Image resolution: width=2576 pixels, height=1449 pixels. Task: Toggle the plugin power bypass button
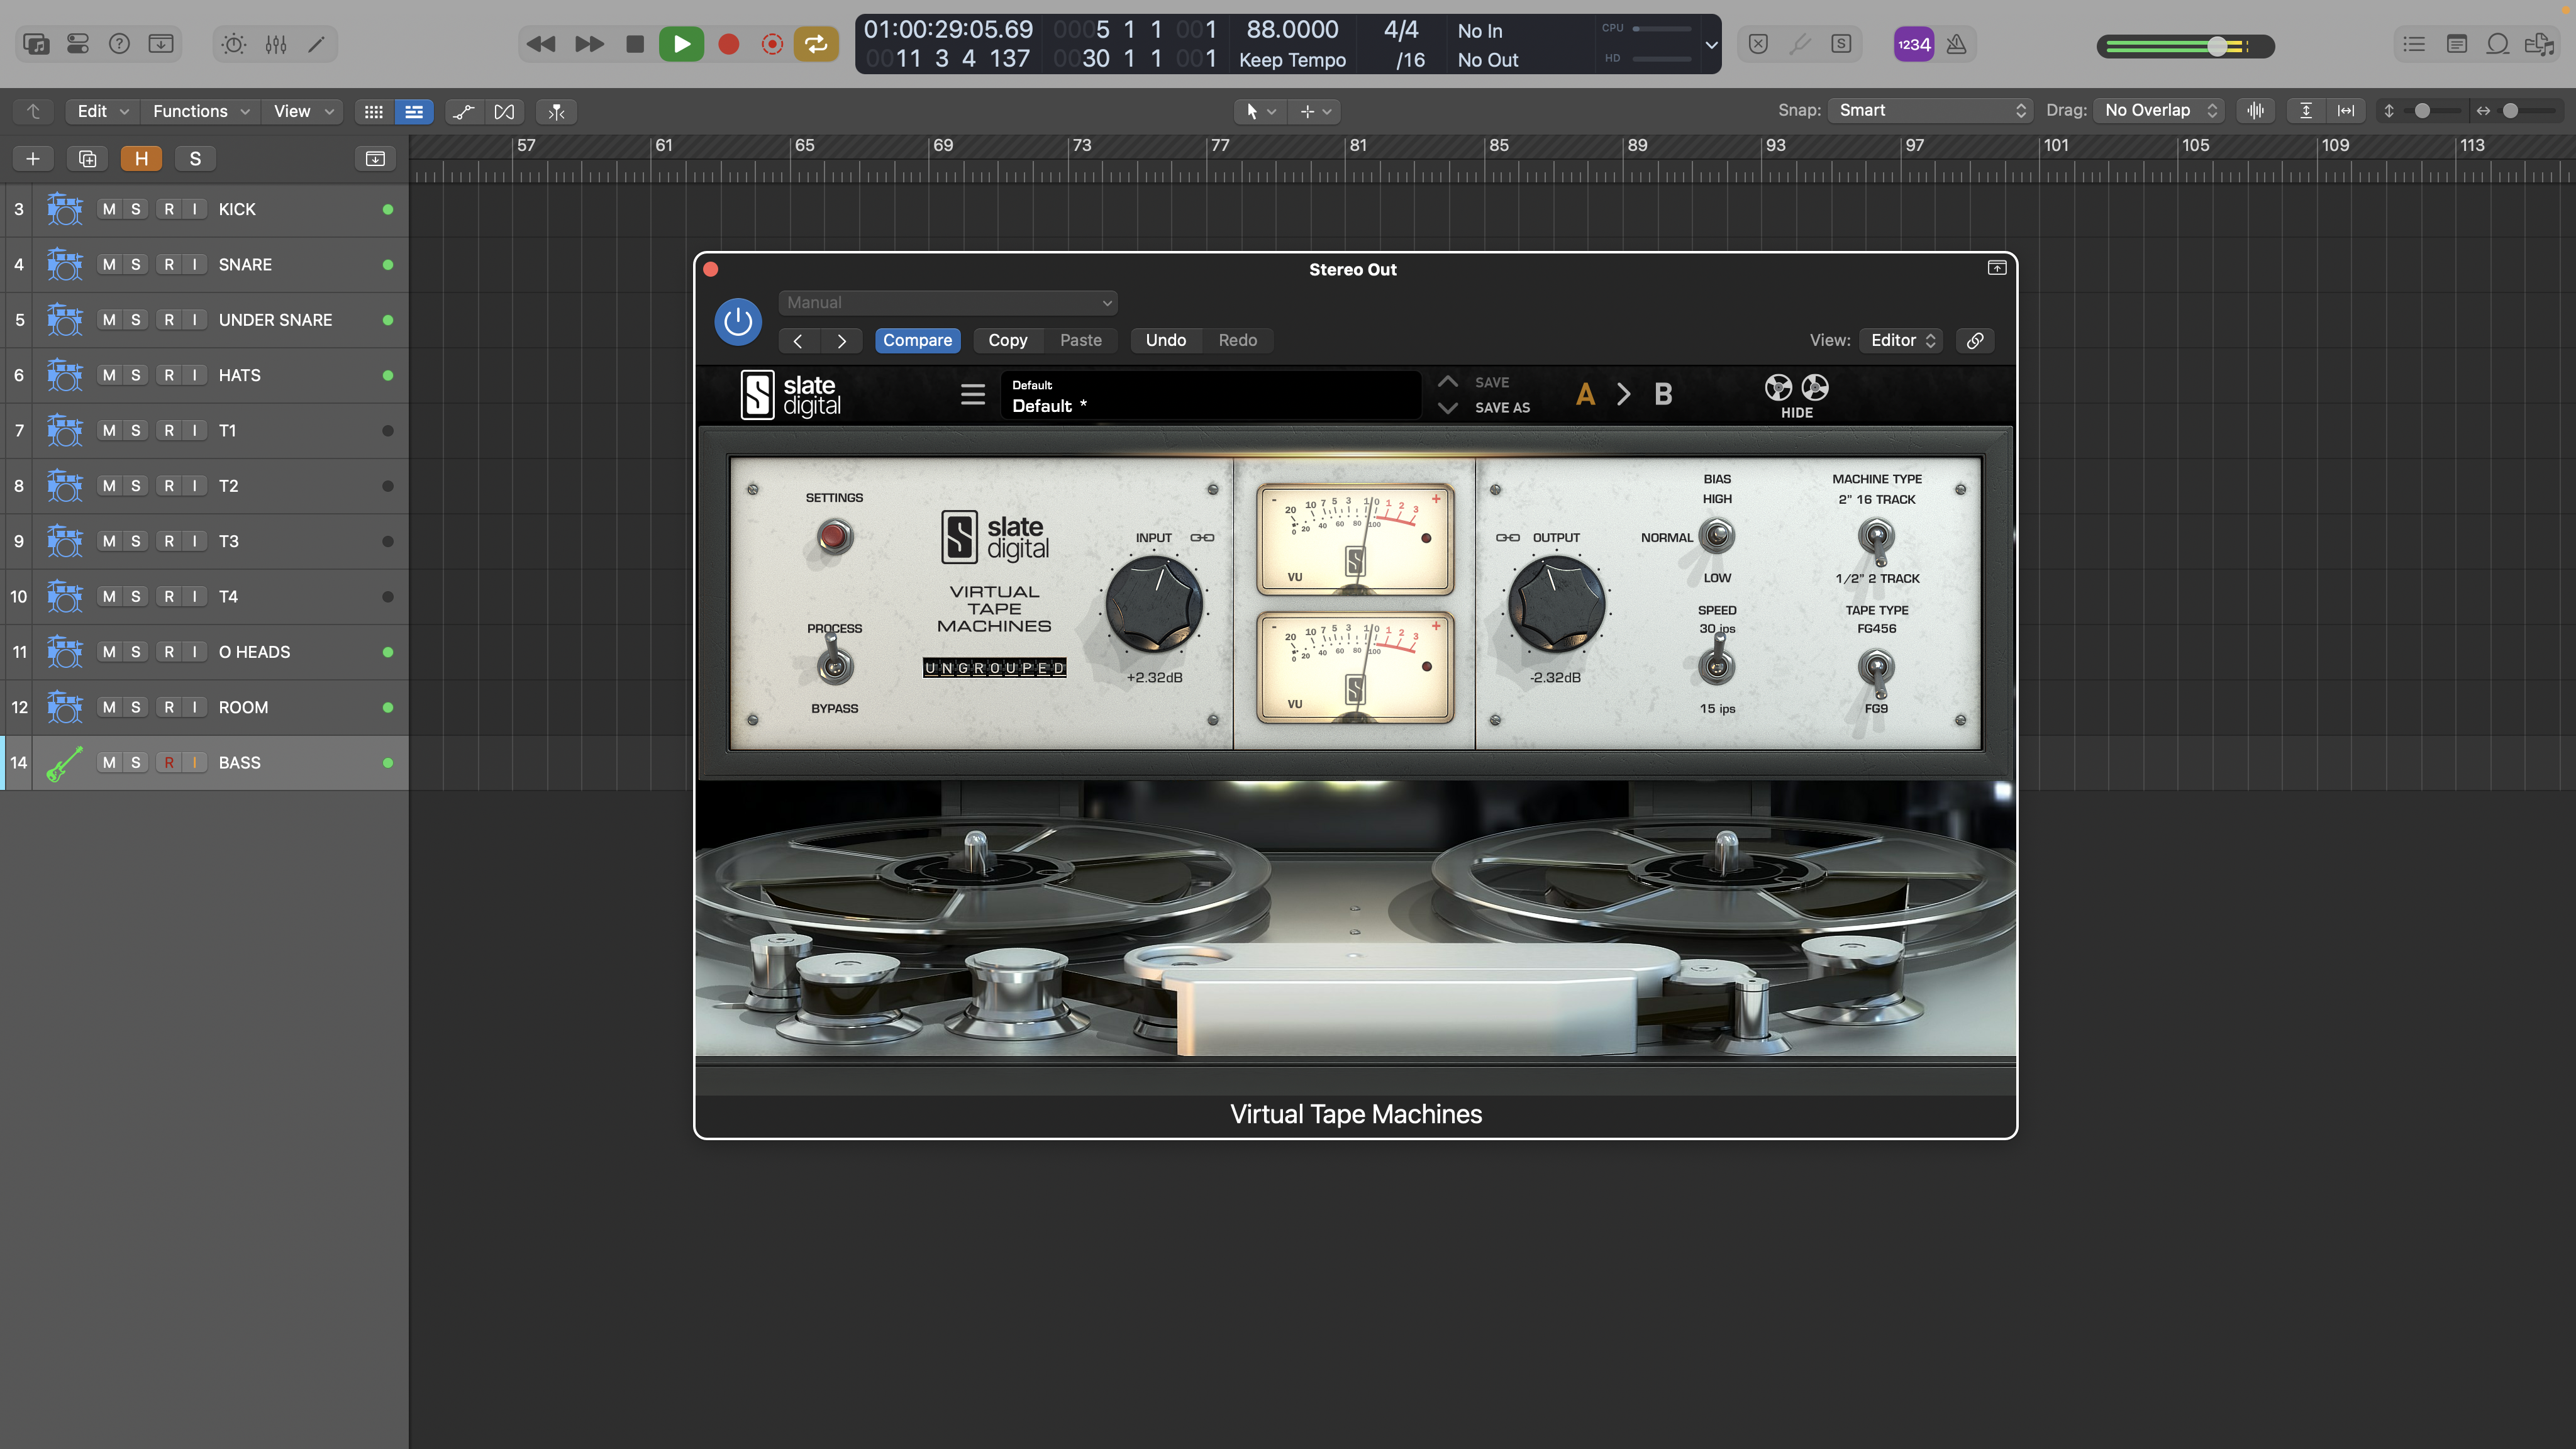pos(738,322)
